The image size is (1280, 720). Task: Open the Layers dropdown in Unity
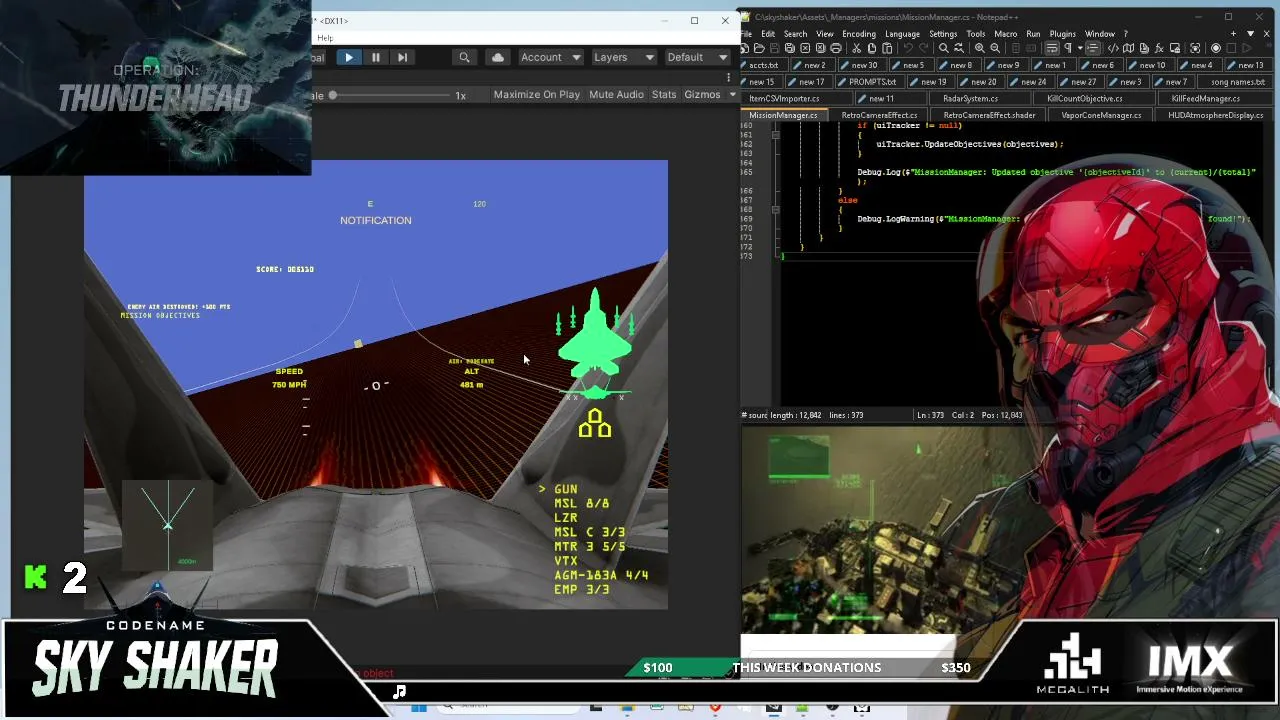623,57
